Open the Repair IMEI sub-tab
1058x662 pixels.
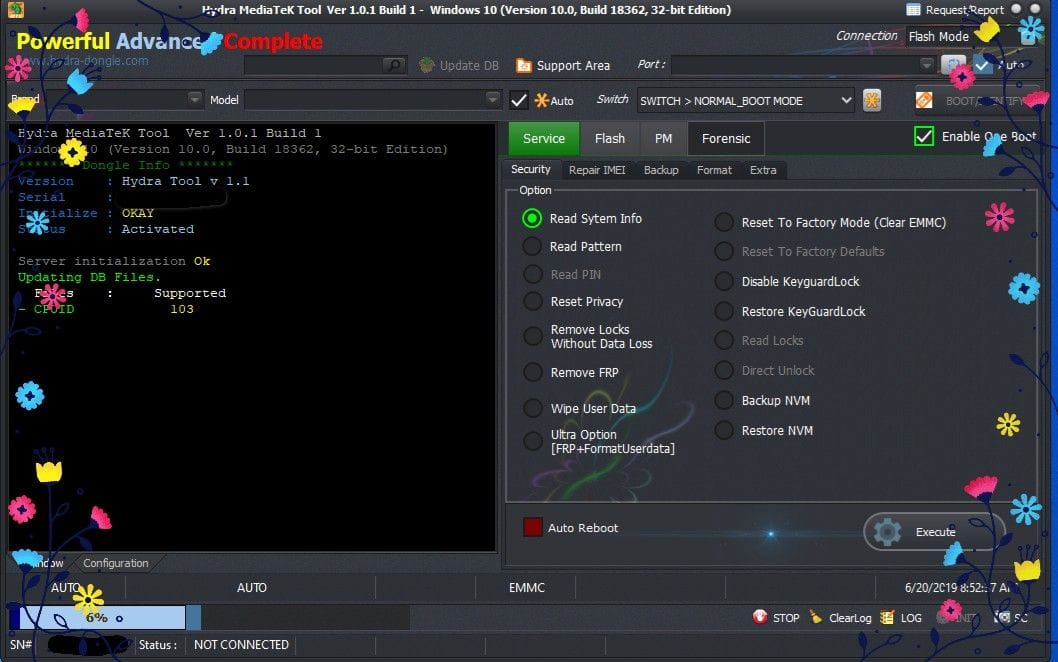click(597, 170)
